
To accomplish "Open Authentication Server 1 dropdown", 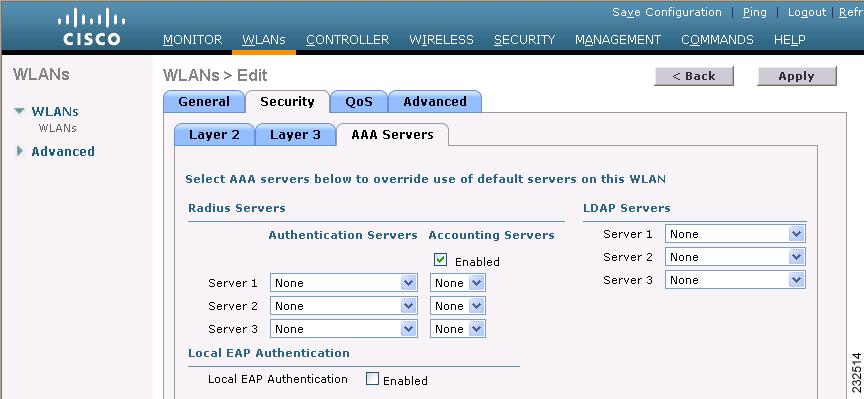I will pos(344,283).
